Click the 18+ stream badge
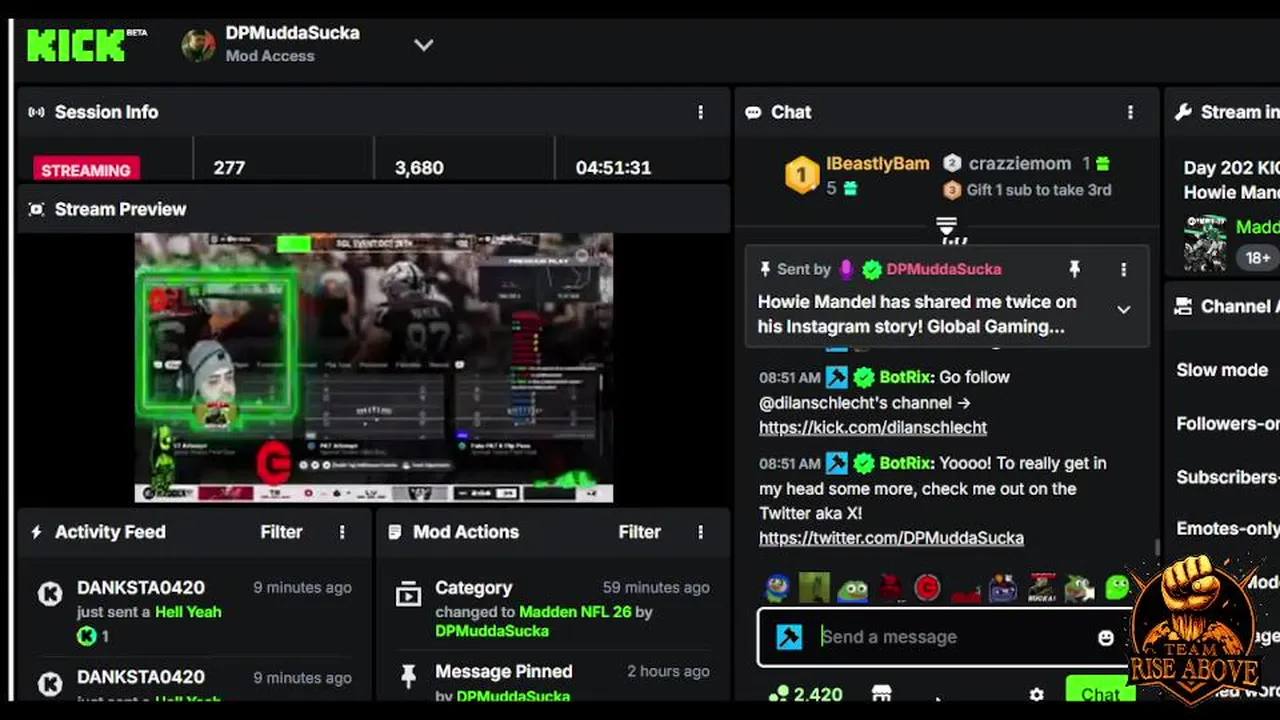This screenshot has width=1280, height=720. 1258,258
